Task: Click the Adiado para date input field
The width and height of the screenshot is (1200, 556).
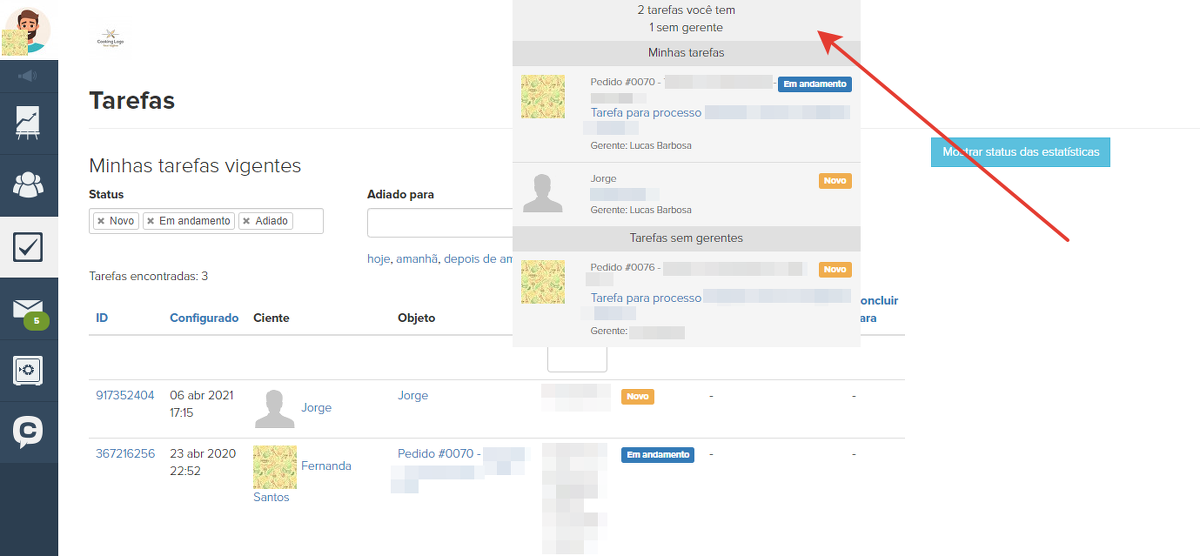Action: click(x=440, y=223)
